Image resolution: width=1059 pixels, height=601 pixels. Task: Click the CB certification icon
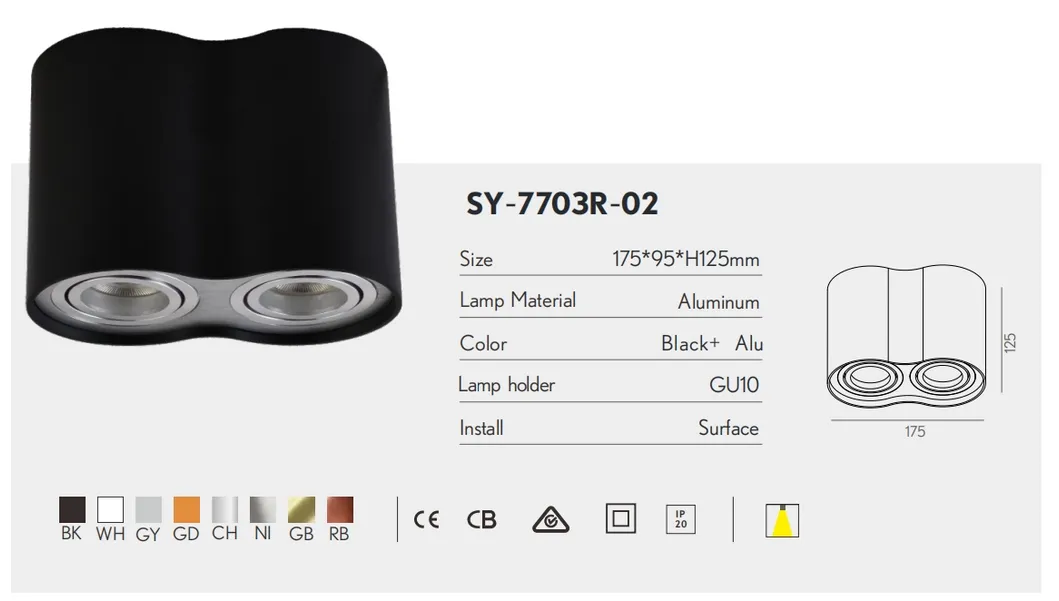coord(482,519)
